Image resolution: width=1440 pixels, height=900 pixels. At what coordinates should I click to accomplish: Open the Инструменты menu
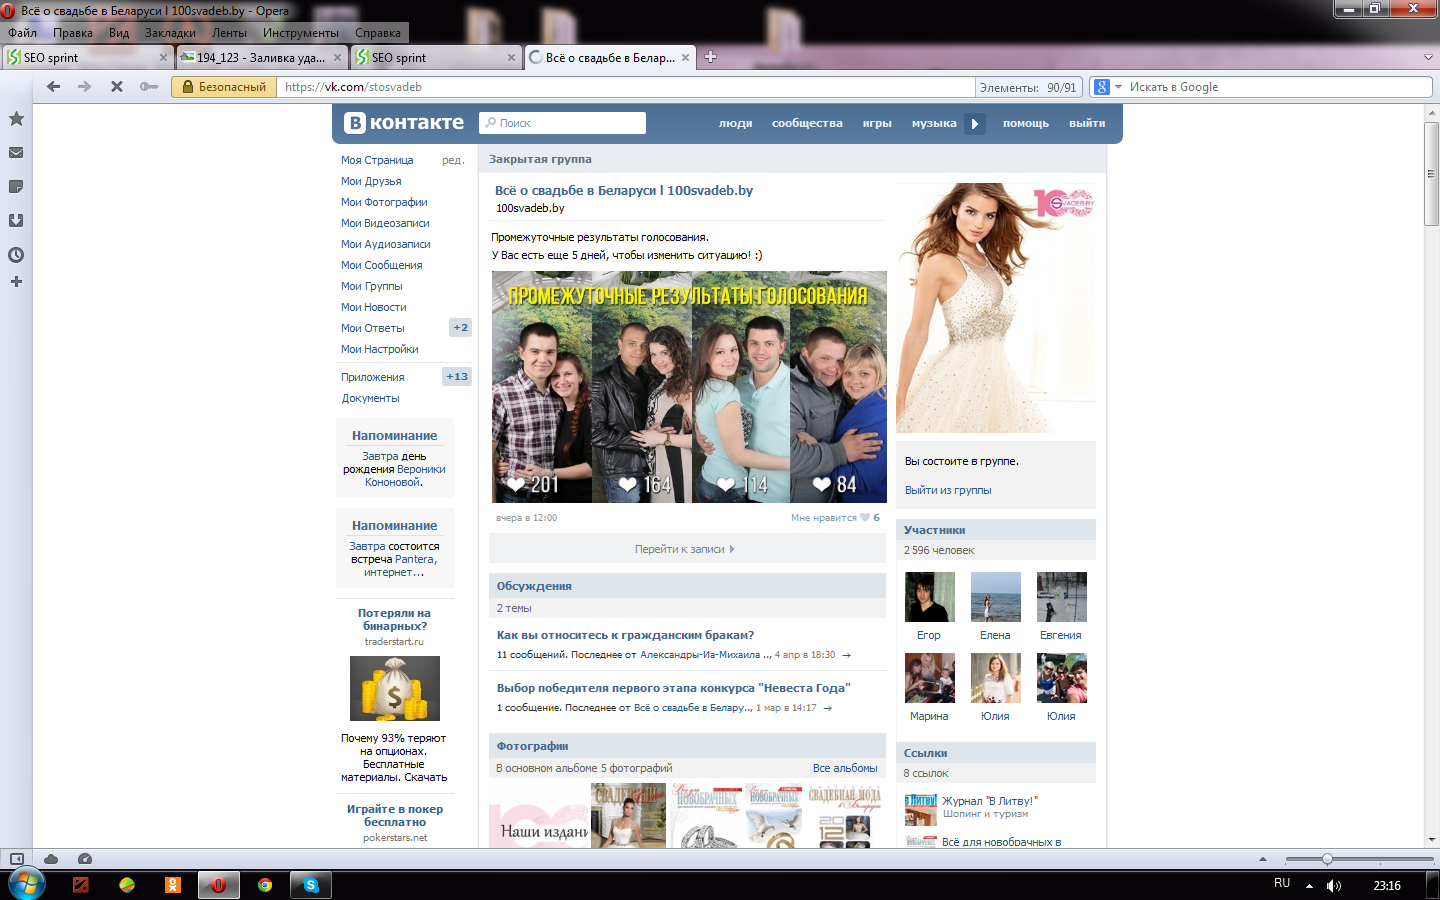(x=300, y=33)
